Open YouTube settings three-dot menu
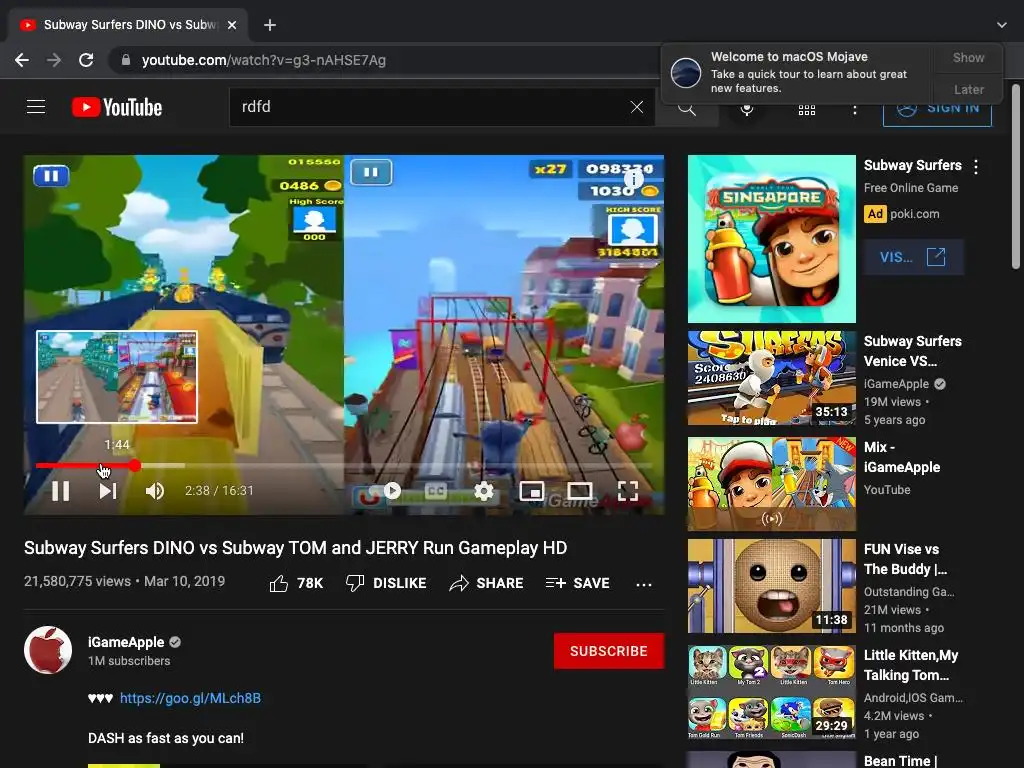The width and height of the screenshot is (1024, 768). pos(854,110)
